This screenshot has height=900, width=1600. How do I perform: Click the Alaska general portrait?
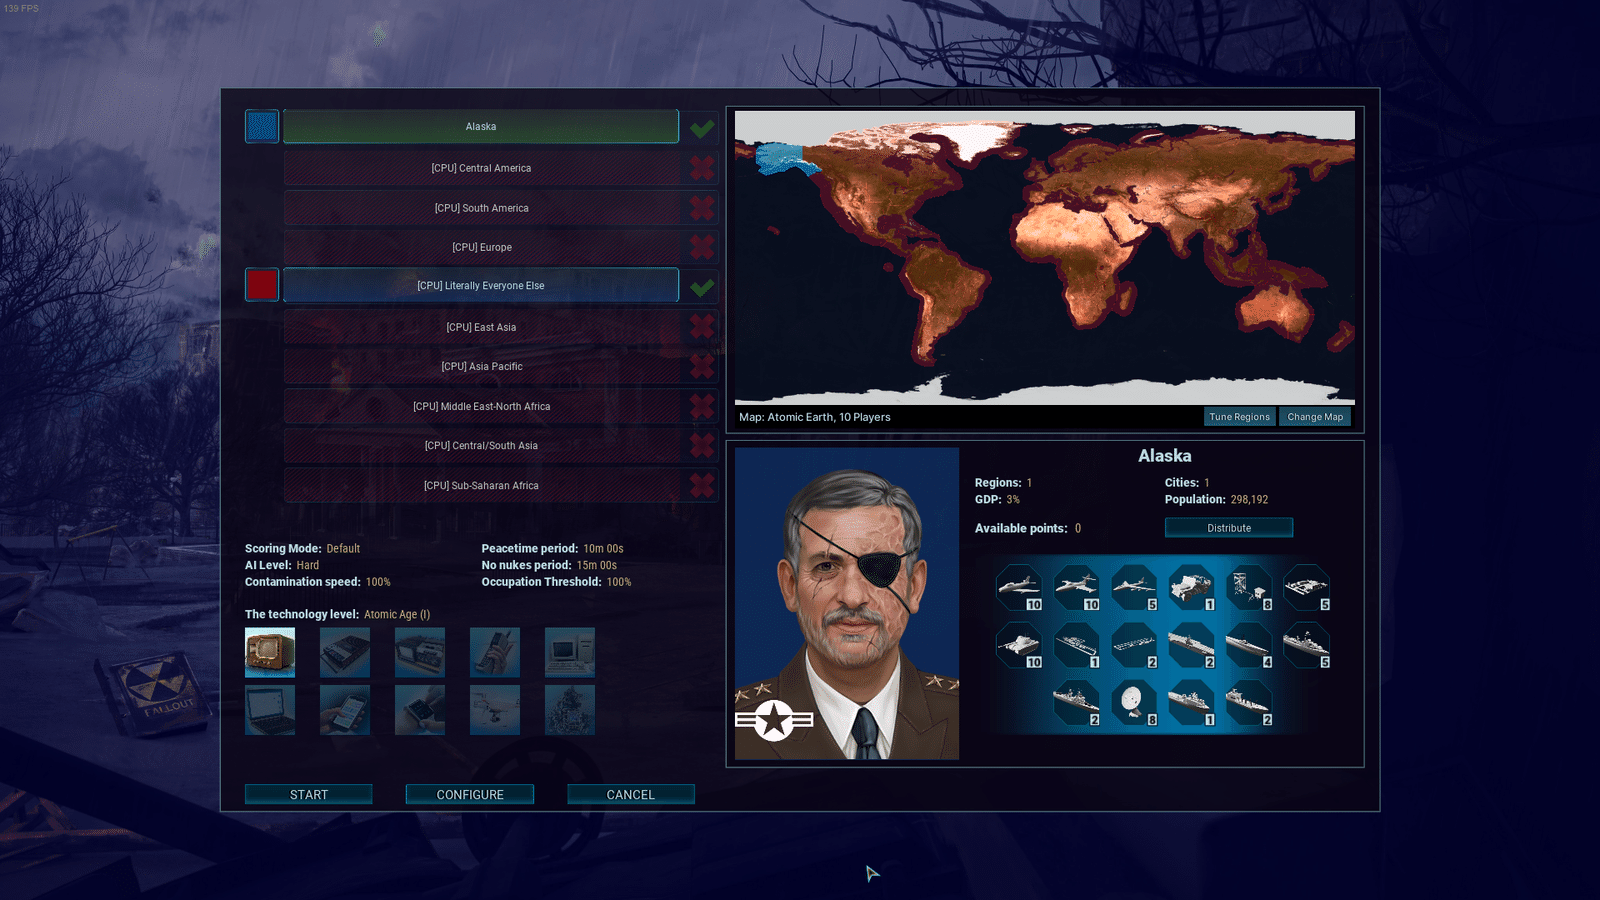coord(847,603)
